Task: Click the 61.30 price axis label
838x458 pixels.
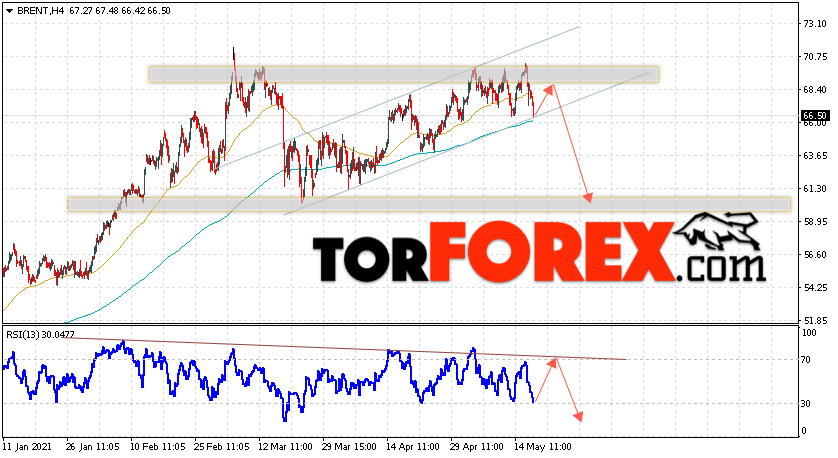Action: pos(815,189)
